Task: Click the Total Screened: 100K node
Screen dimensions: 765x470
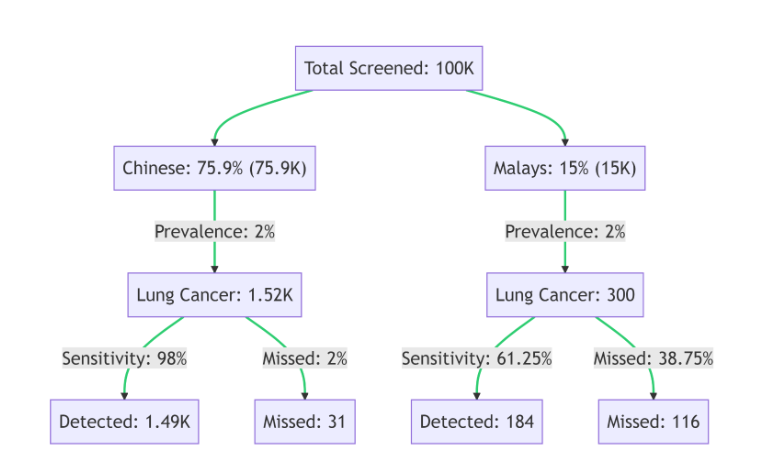Action: pos(389,68)
